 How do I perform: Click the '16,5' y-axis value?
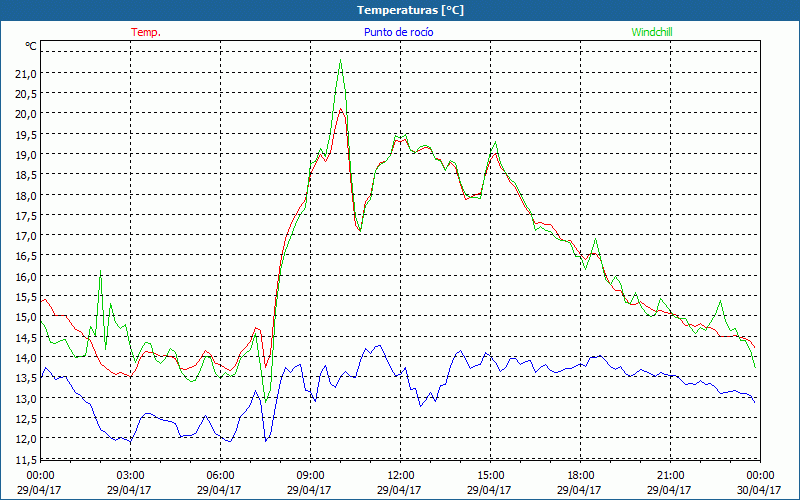click(x=26, y=256)
